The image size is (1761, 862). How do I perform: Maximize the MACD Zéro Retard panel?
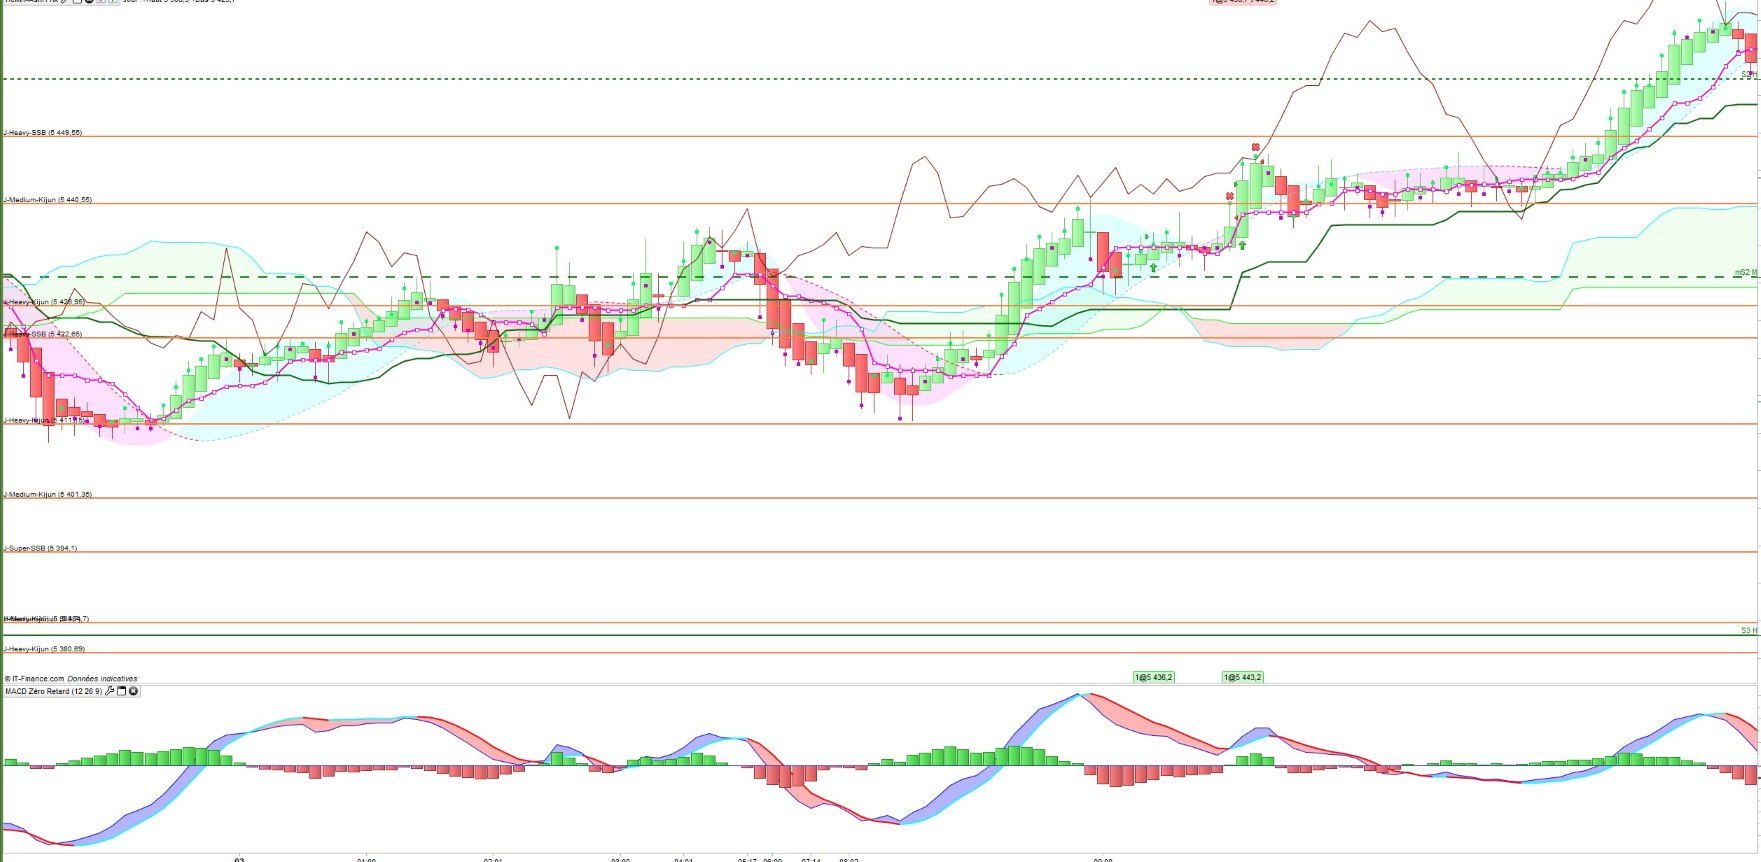coord(122,691)
